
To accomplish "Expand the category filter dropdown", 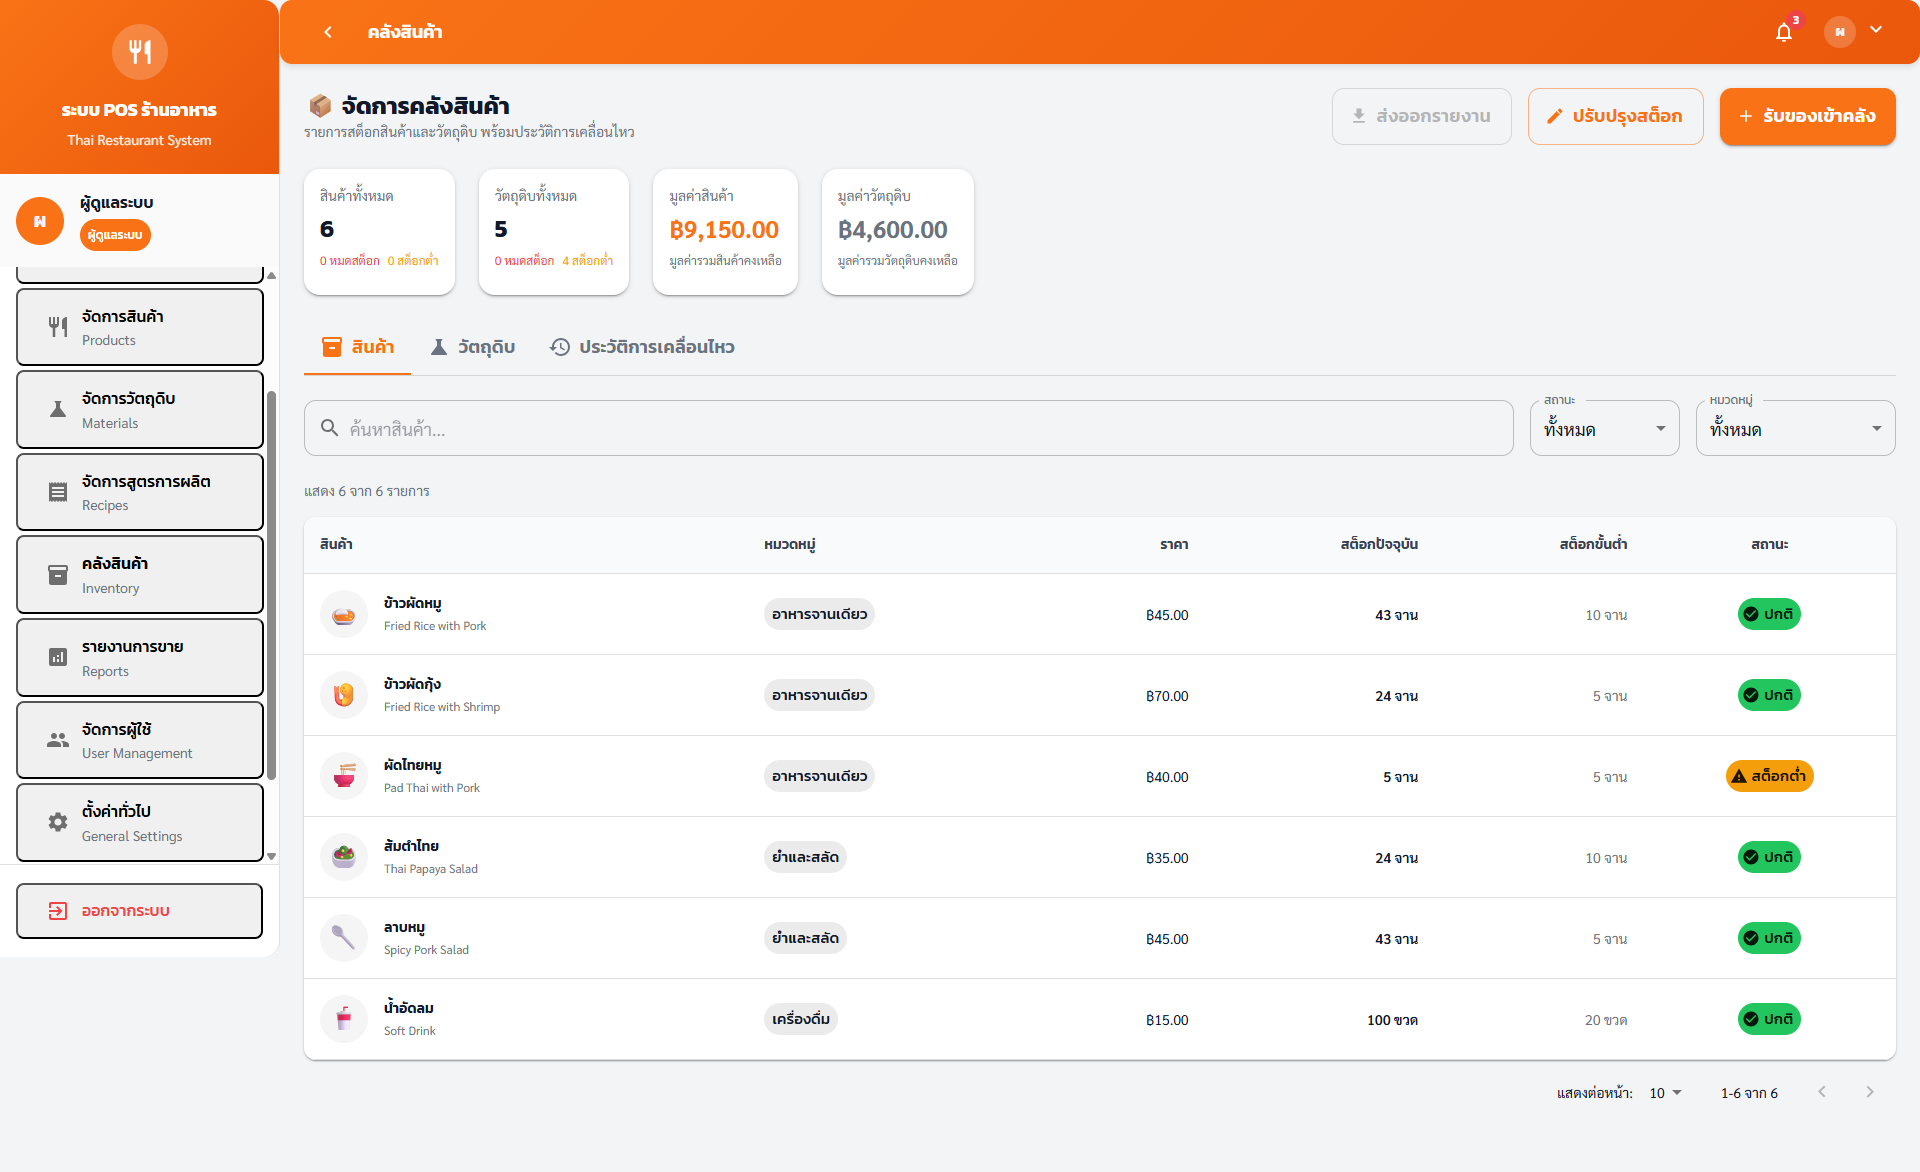I will pyautogui.click(x=1795, y=429).
